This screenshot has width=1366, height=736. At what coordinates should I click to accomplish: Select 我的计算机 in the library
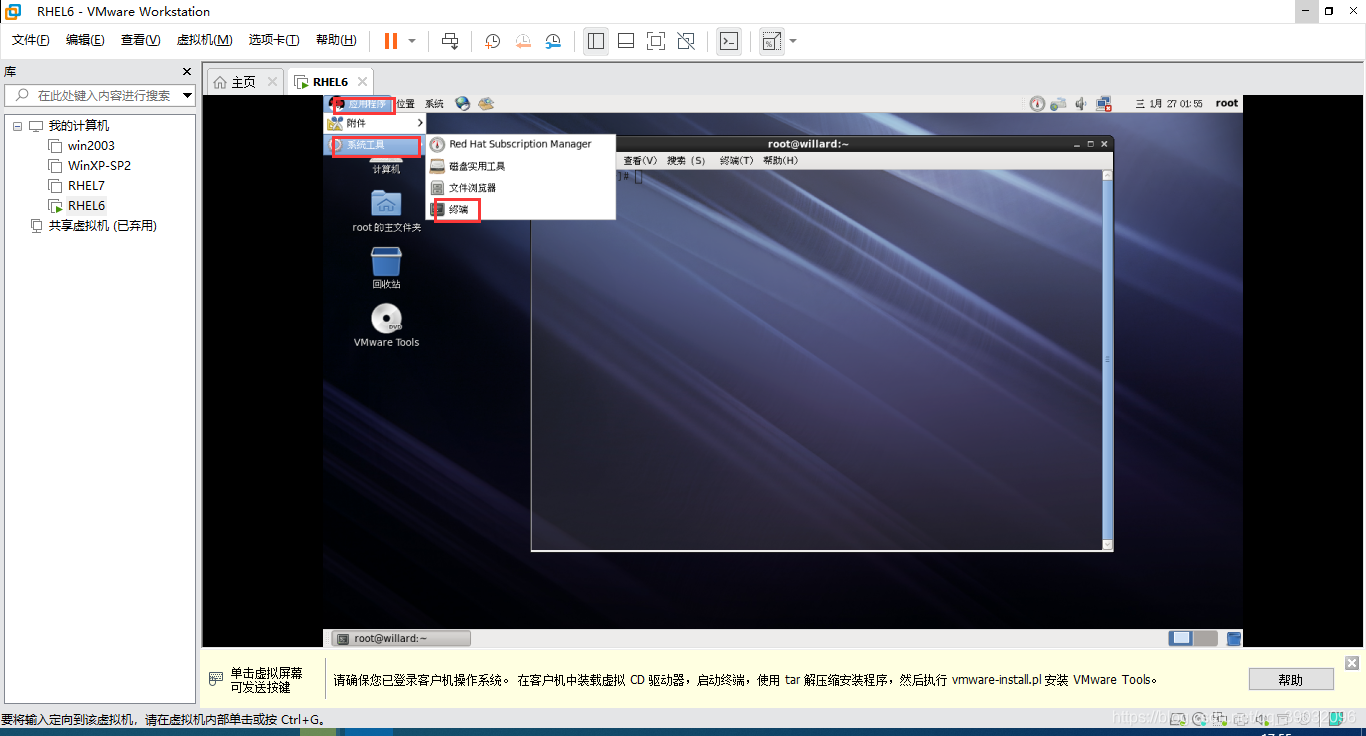79,126
